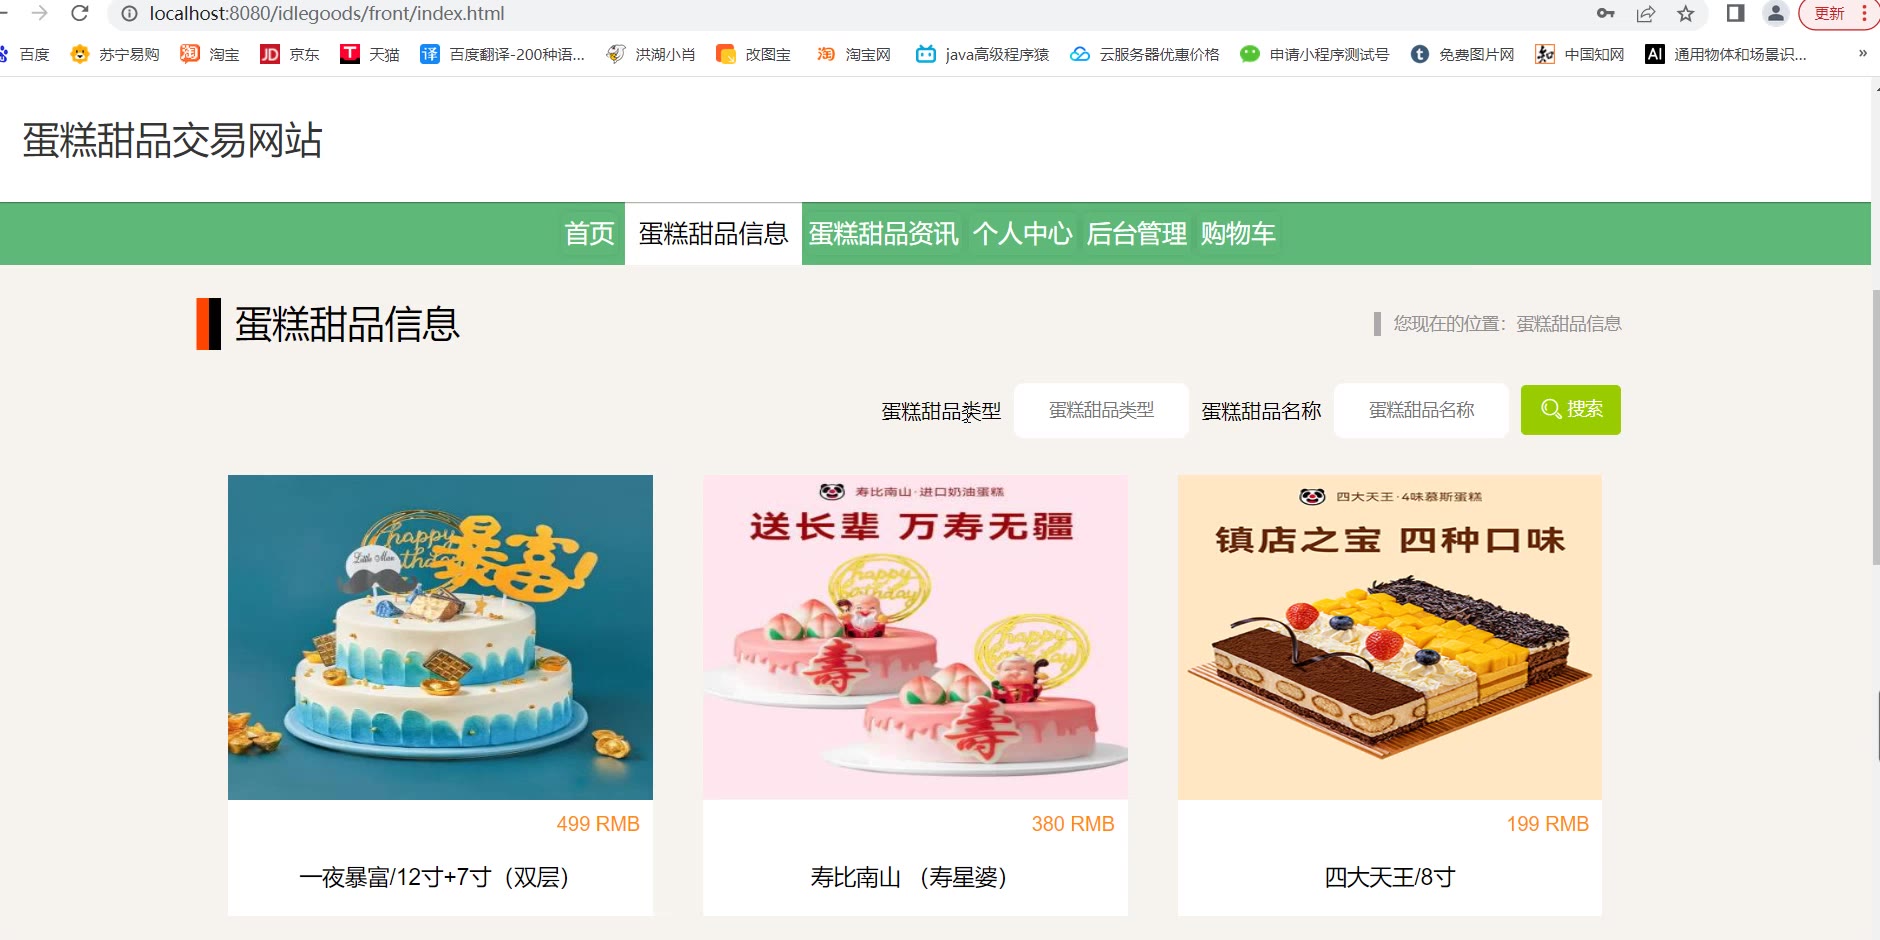Open 个人中心 in the navigation bar
1880x940 pixels.
point(1022,233)
